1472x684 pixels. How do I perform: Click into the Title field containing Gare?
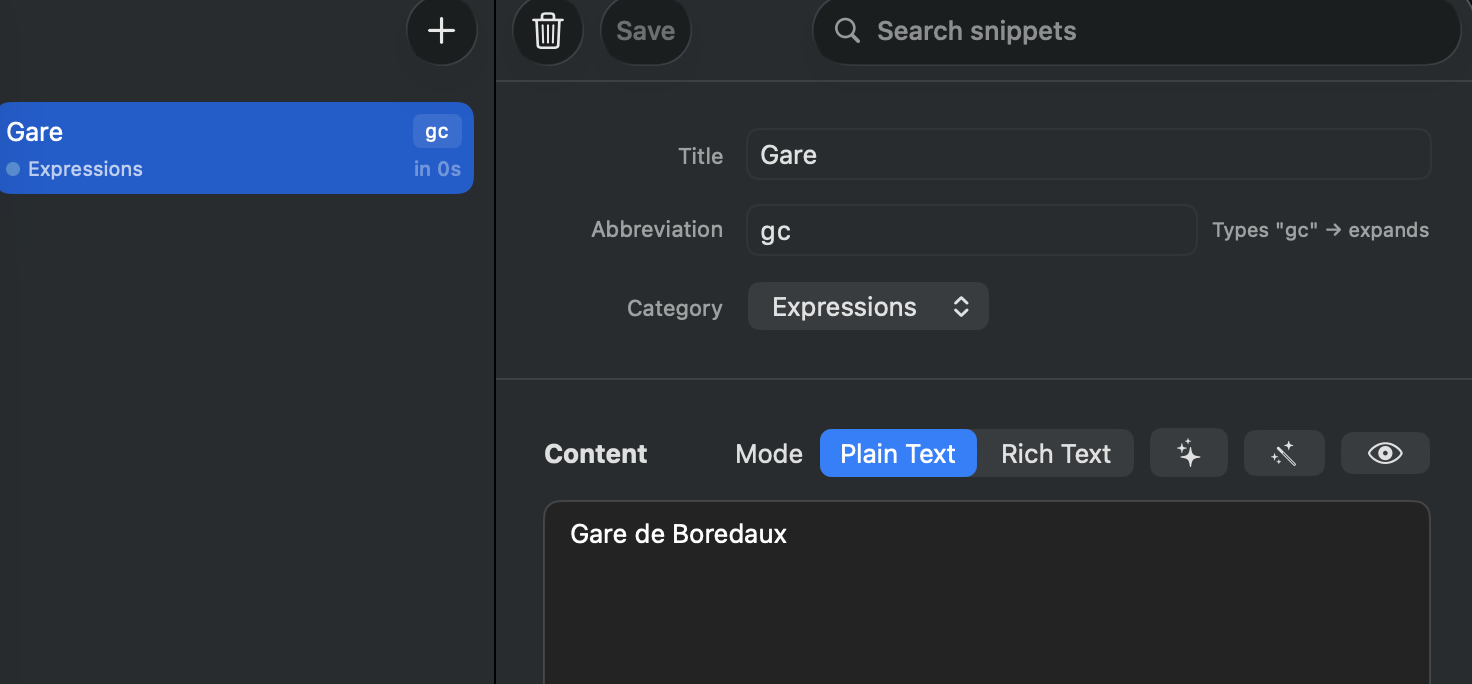[1088, 155]
